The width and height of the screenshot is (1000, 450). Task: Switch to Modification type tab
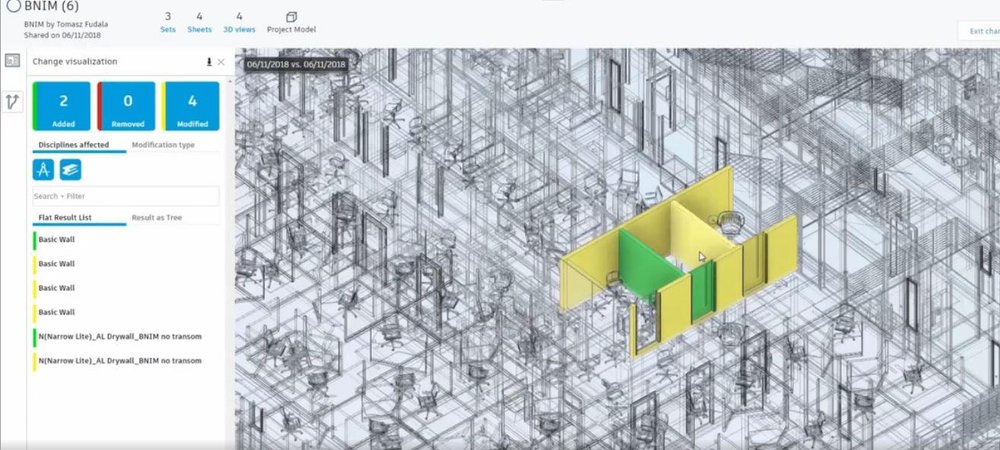point(163,145)
